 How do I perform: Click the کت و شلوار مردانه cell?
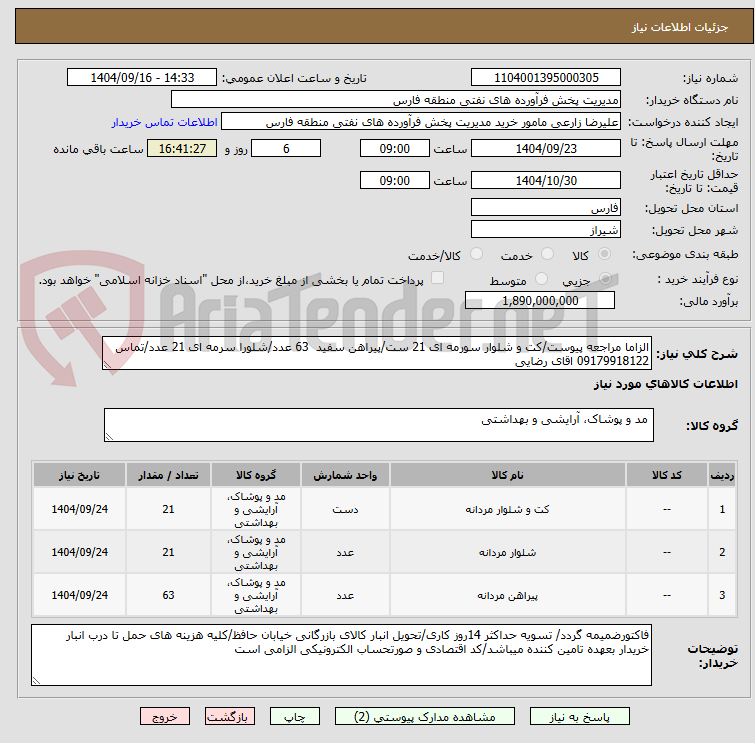click(x=508, y=509)
